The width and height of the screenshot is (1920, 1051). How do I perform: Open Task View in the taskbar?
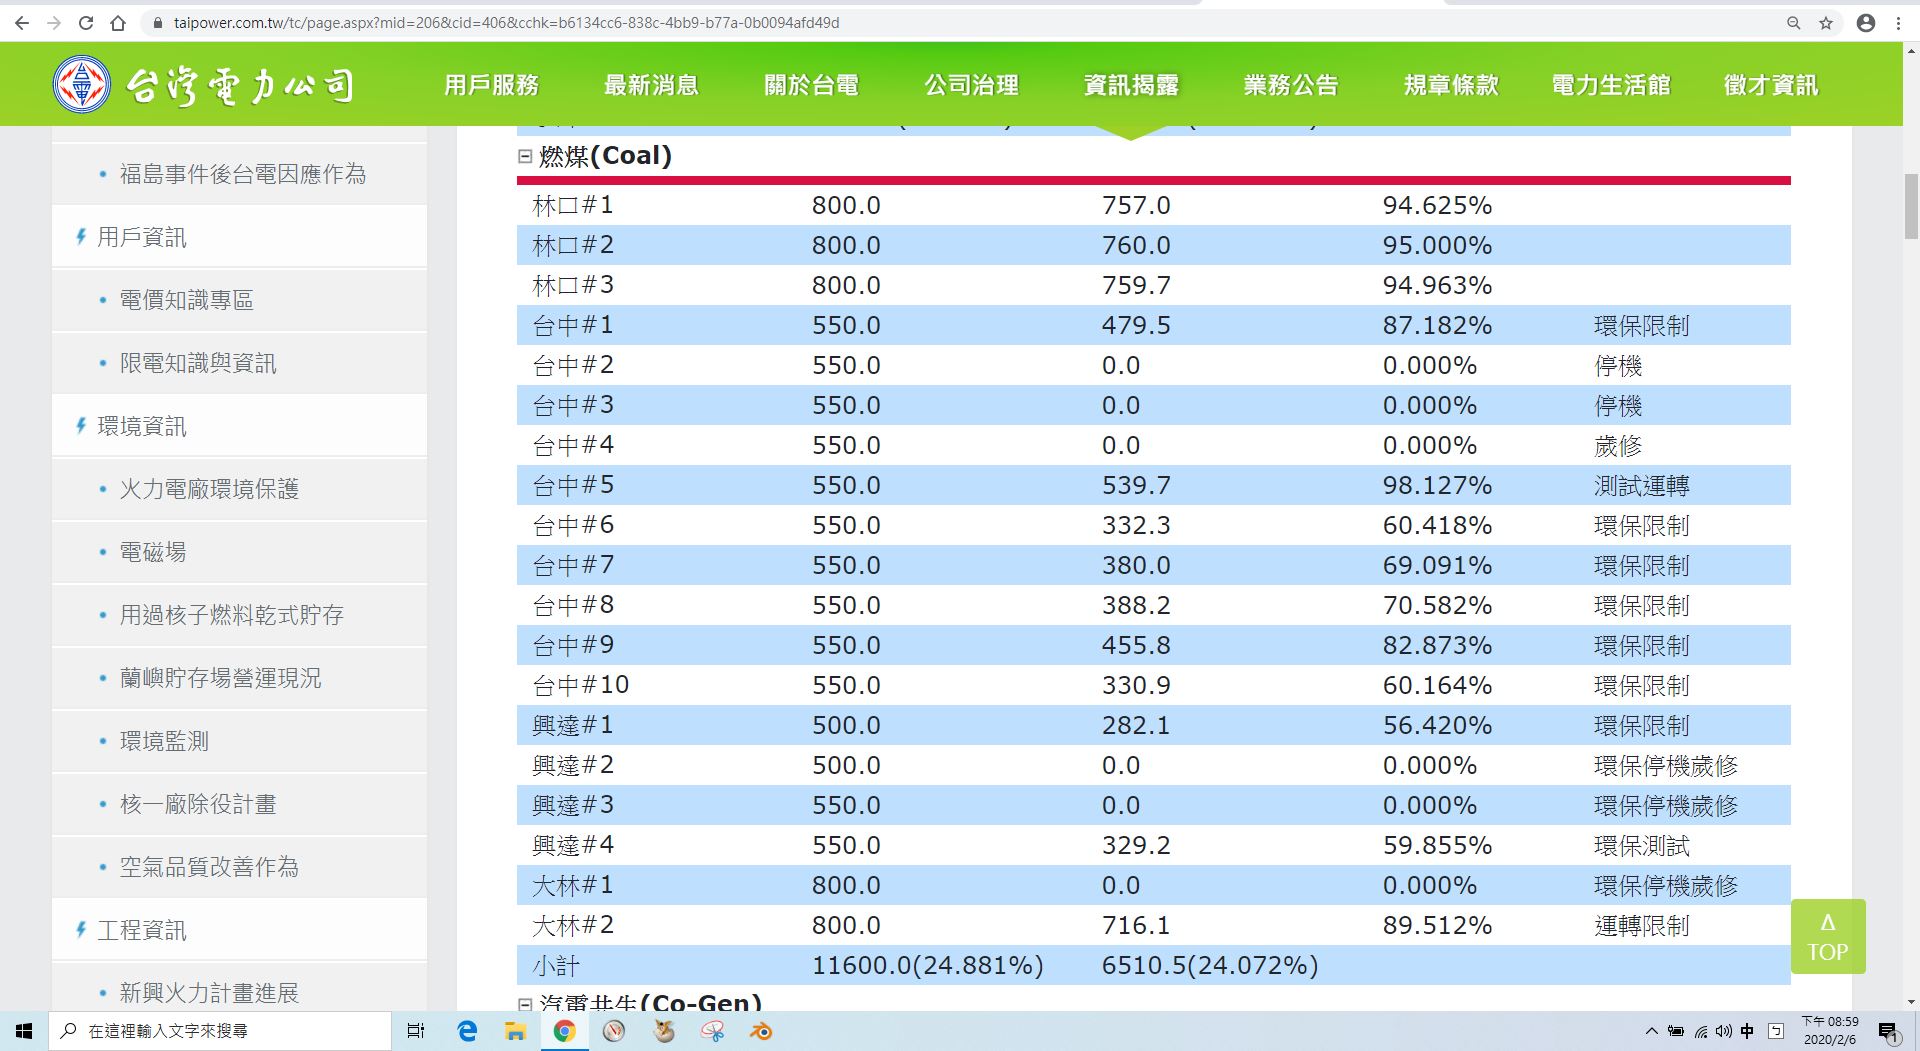coord(416,1031)
